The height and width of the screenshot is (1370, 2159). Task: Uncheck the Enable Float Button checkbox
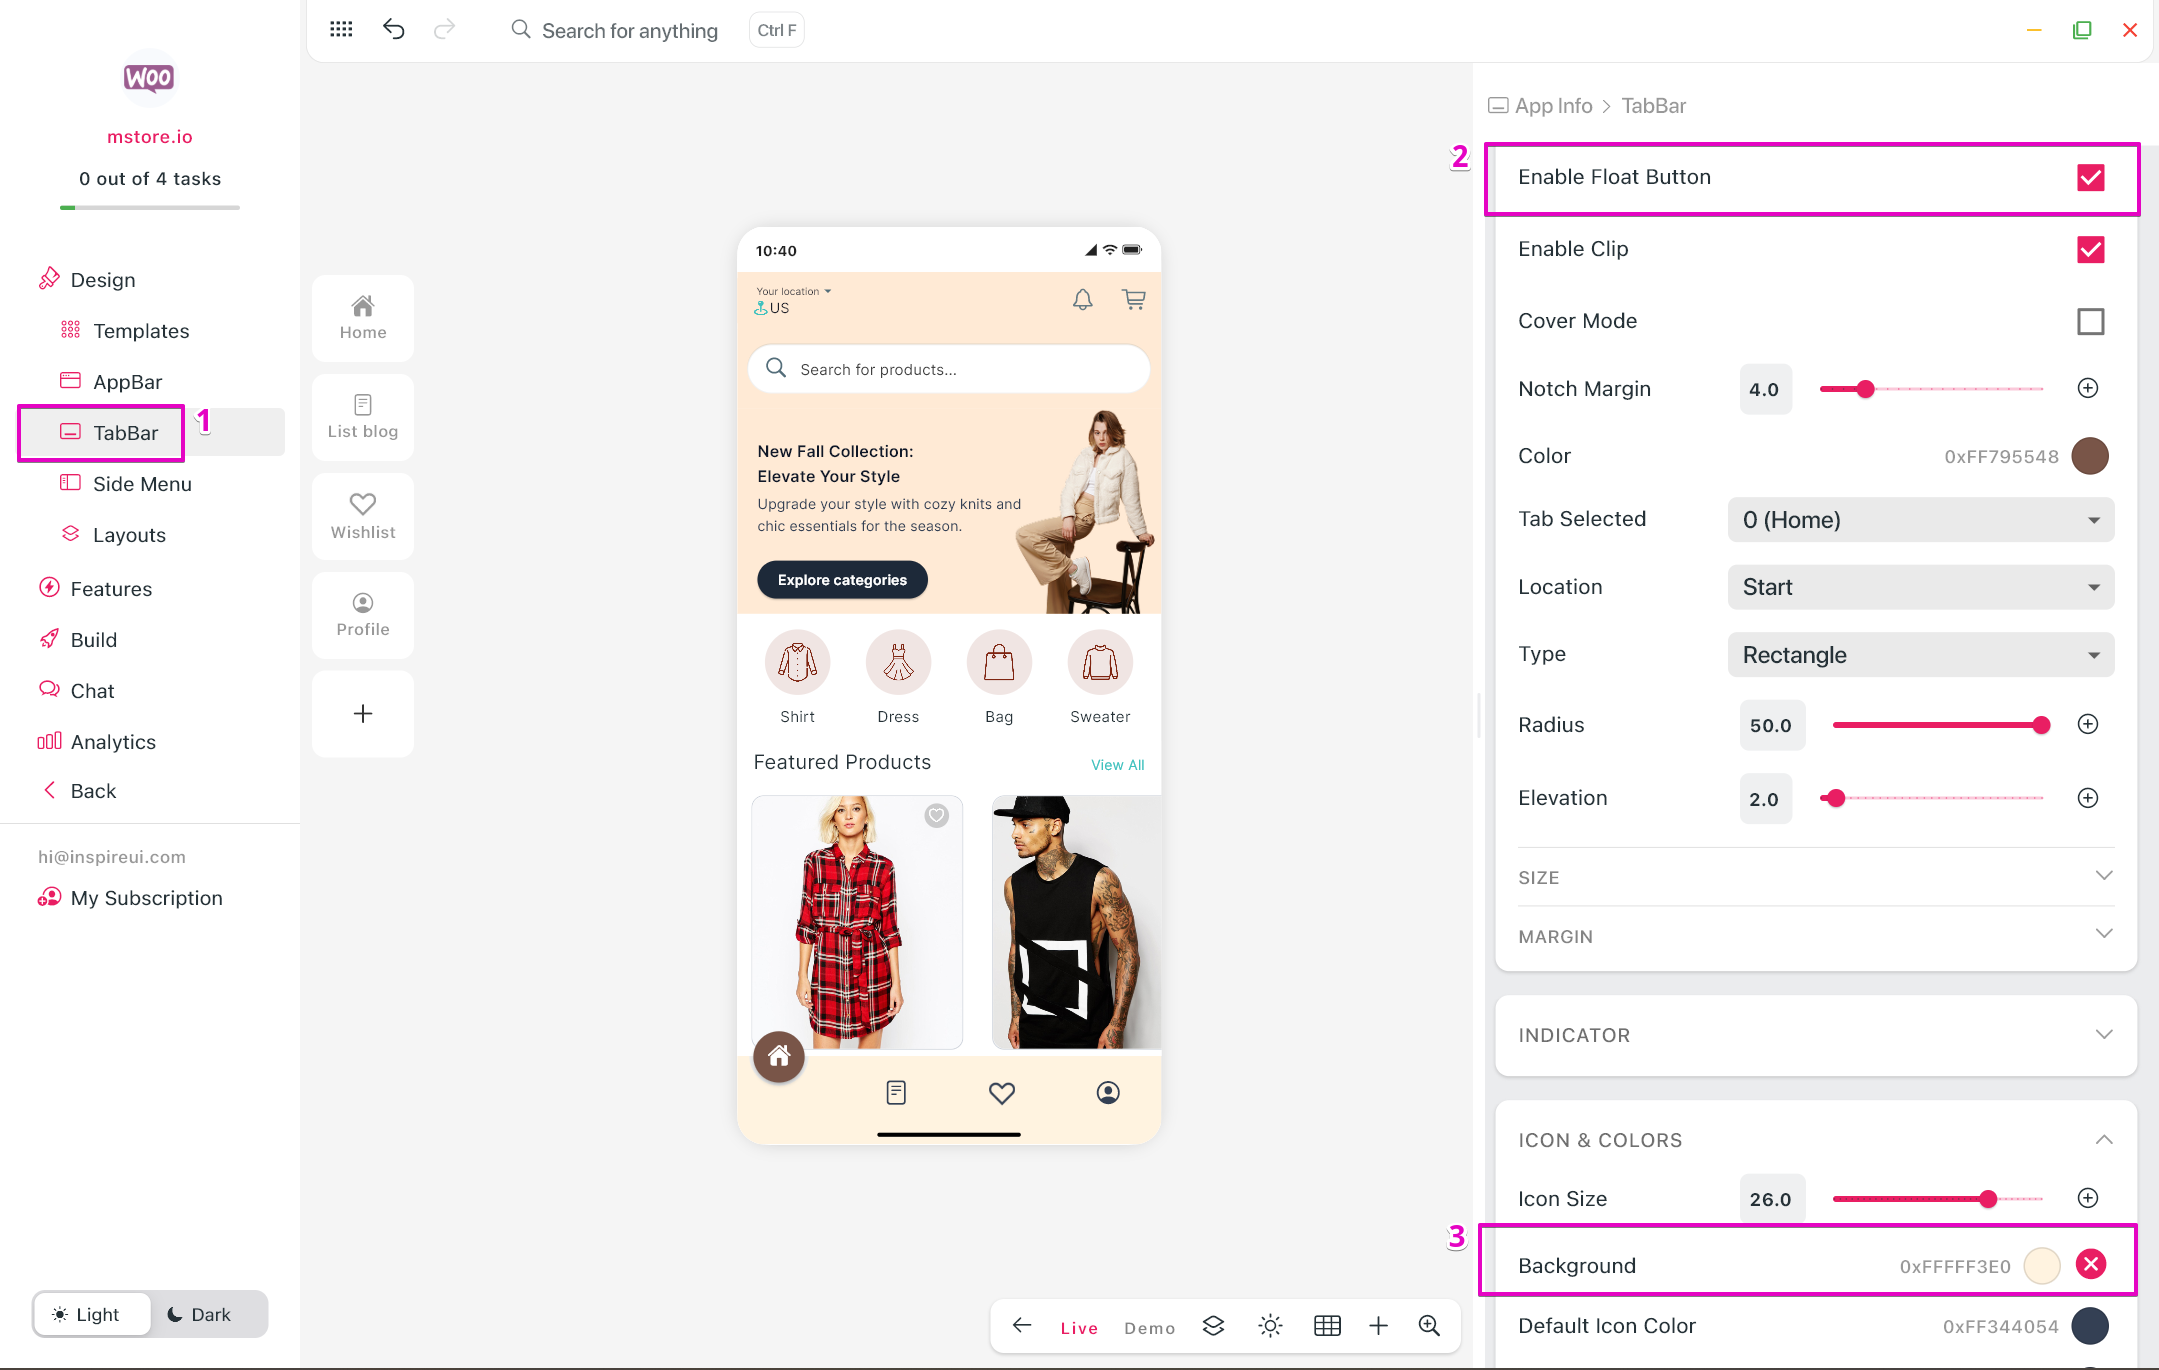(x=2090, y=178)
